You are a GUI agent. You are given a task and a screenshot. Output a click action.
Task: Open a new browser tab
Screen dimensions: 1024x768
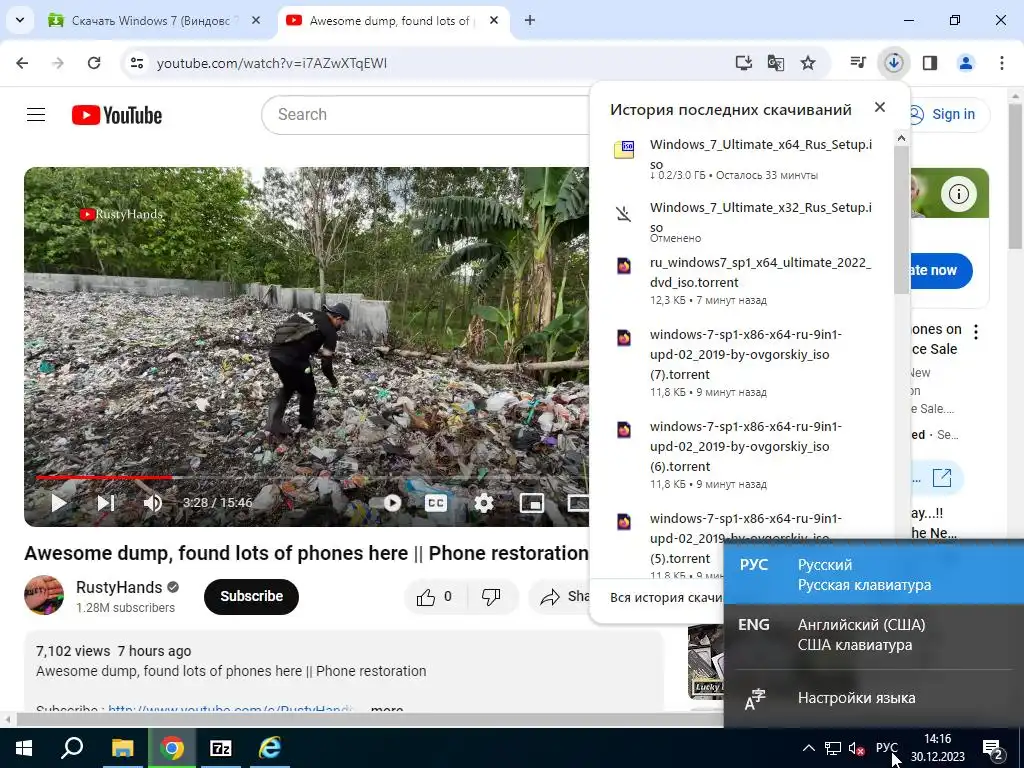(x=530, y=21)
